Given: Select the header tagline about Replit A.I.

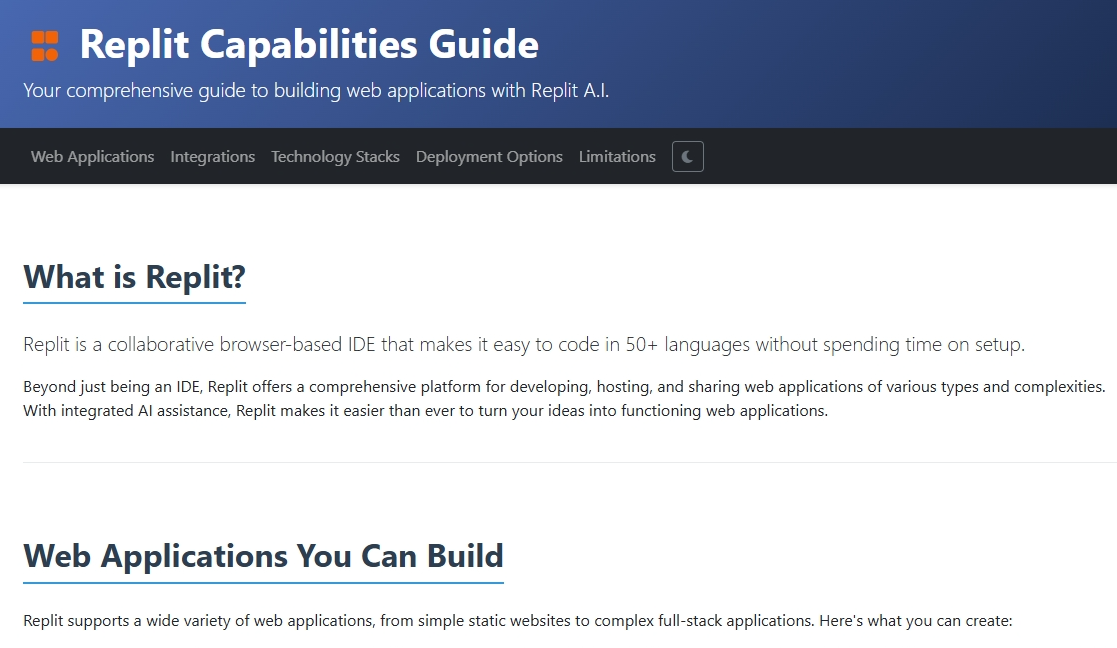Looking at the screenshot, I should [x=316, y=90].
